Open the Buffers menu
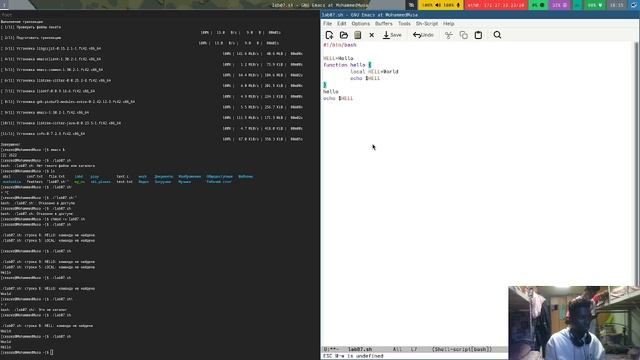The height and width of the screenshot is (360, 640). click(x=384, y=24)
